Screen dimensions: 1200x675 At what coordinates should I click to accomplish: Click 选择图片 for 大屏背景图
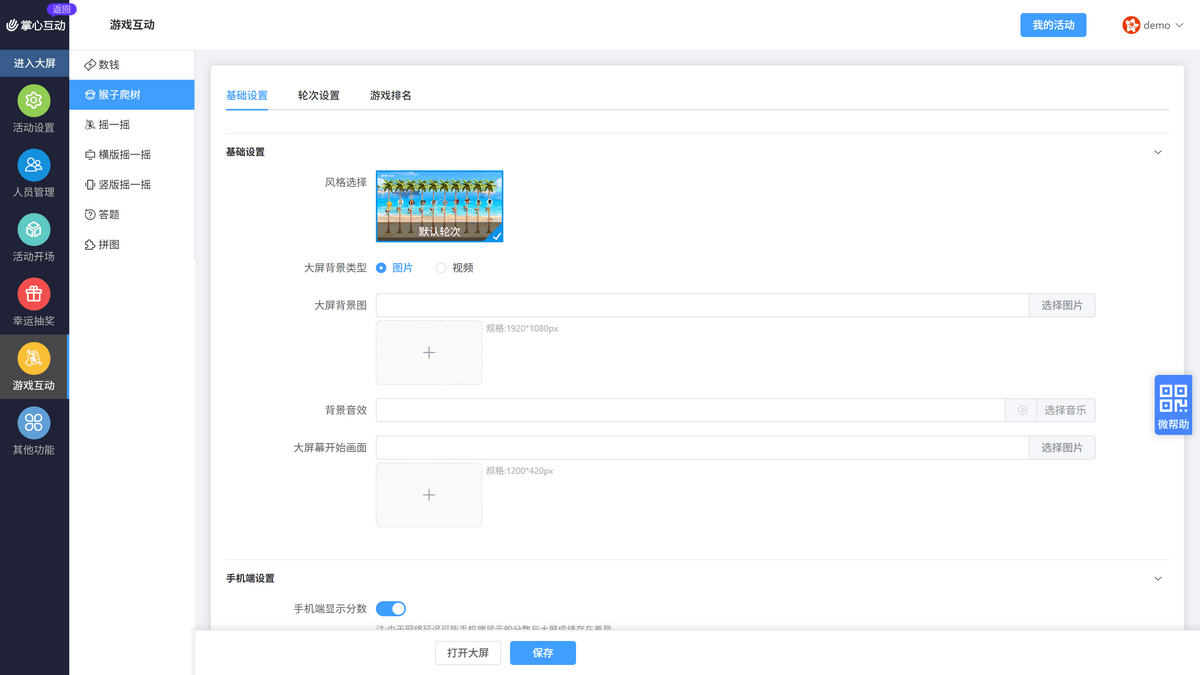[x=1062, y=305]
